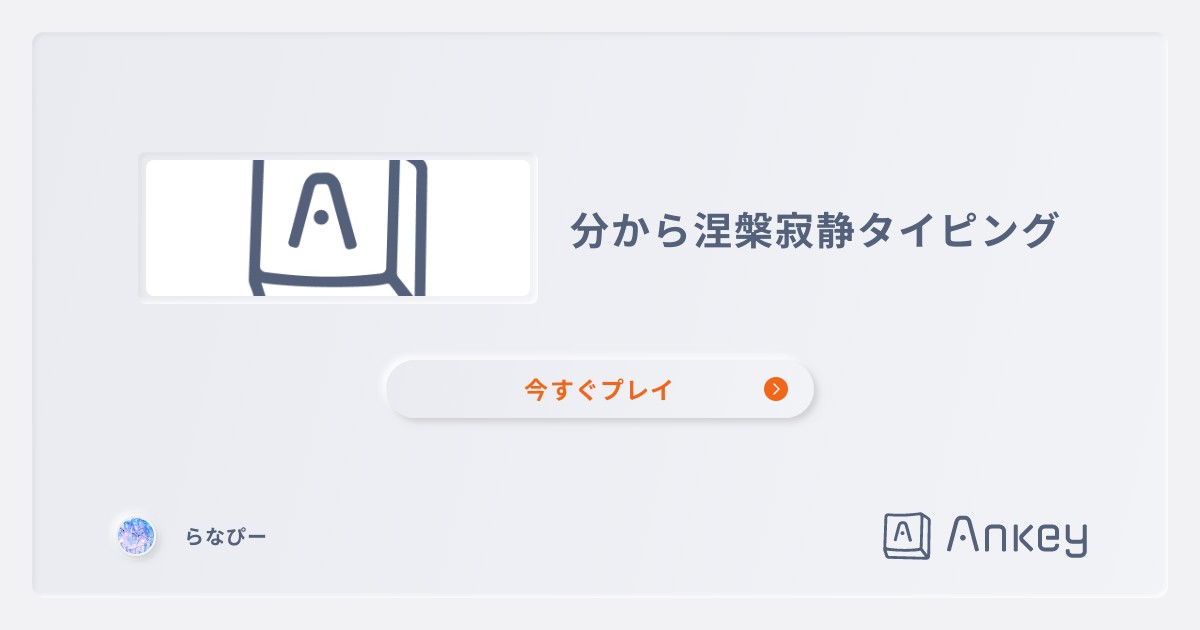Viewport: 1200px width, 630px height.
Task: Open the 分から涅槃寂静タイピング title
Action: pos(814,230)
